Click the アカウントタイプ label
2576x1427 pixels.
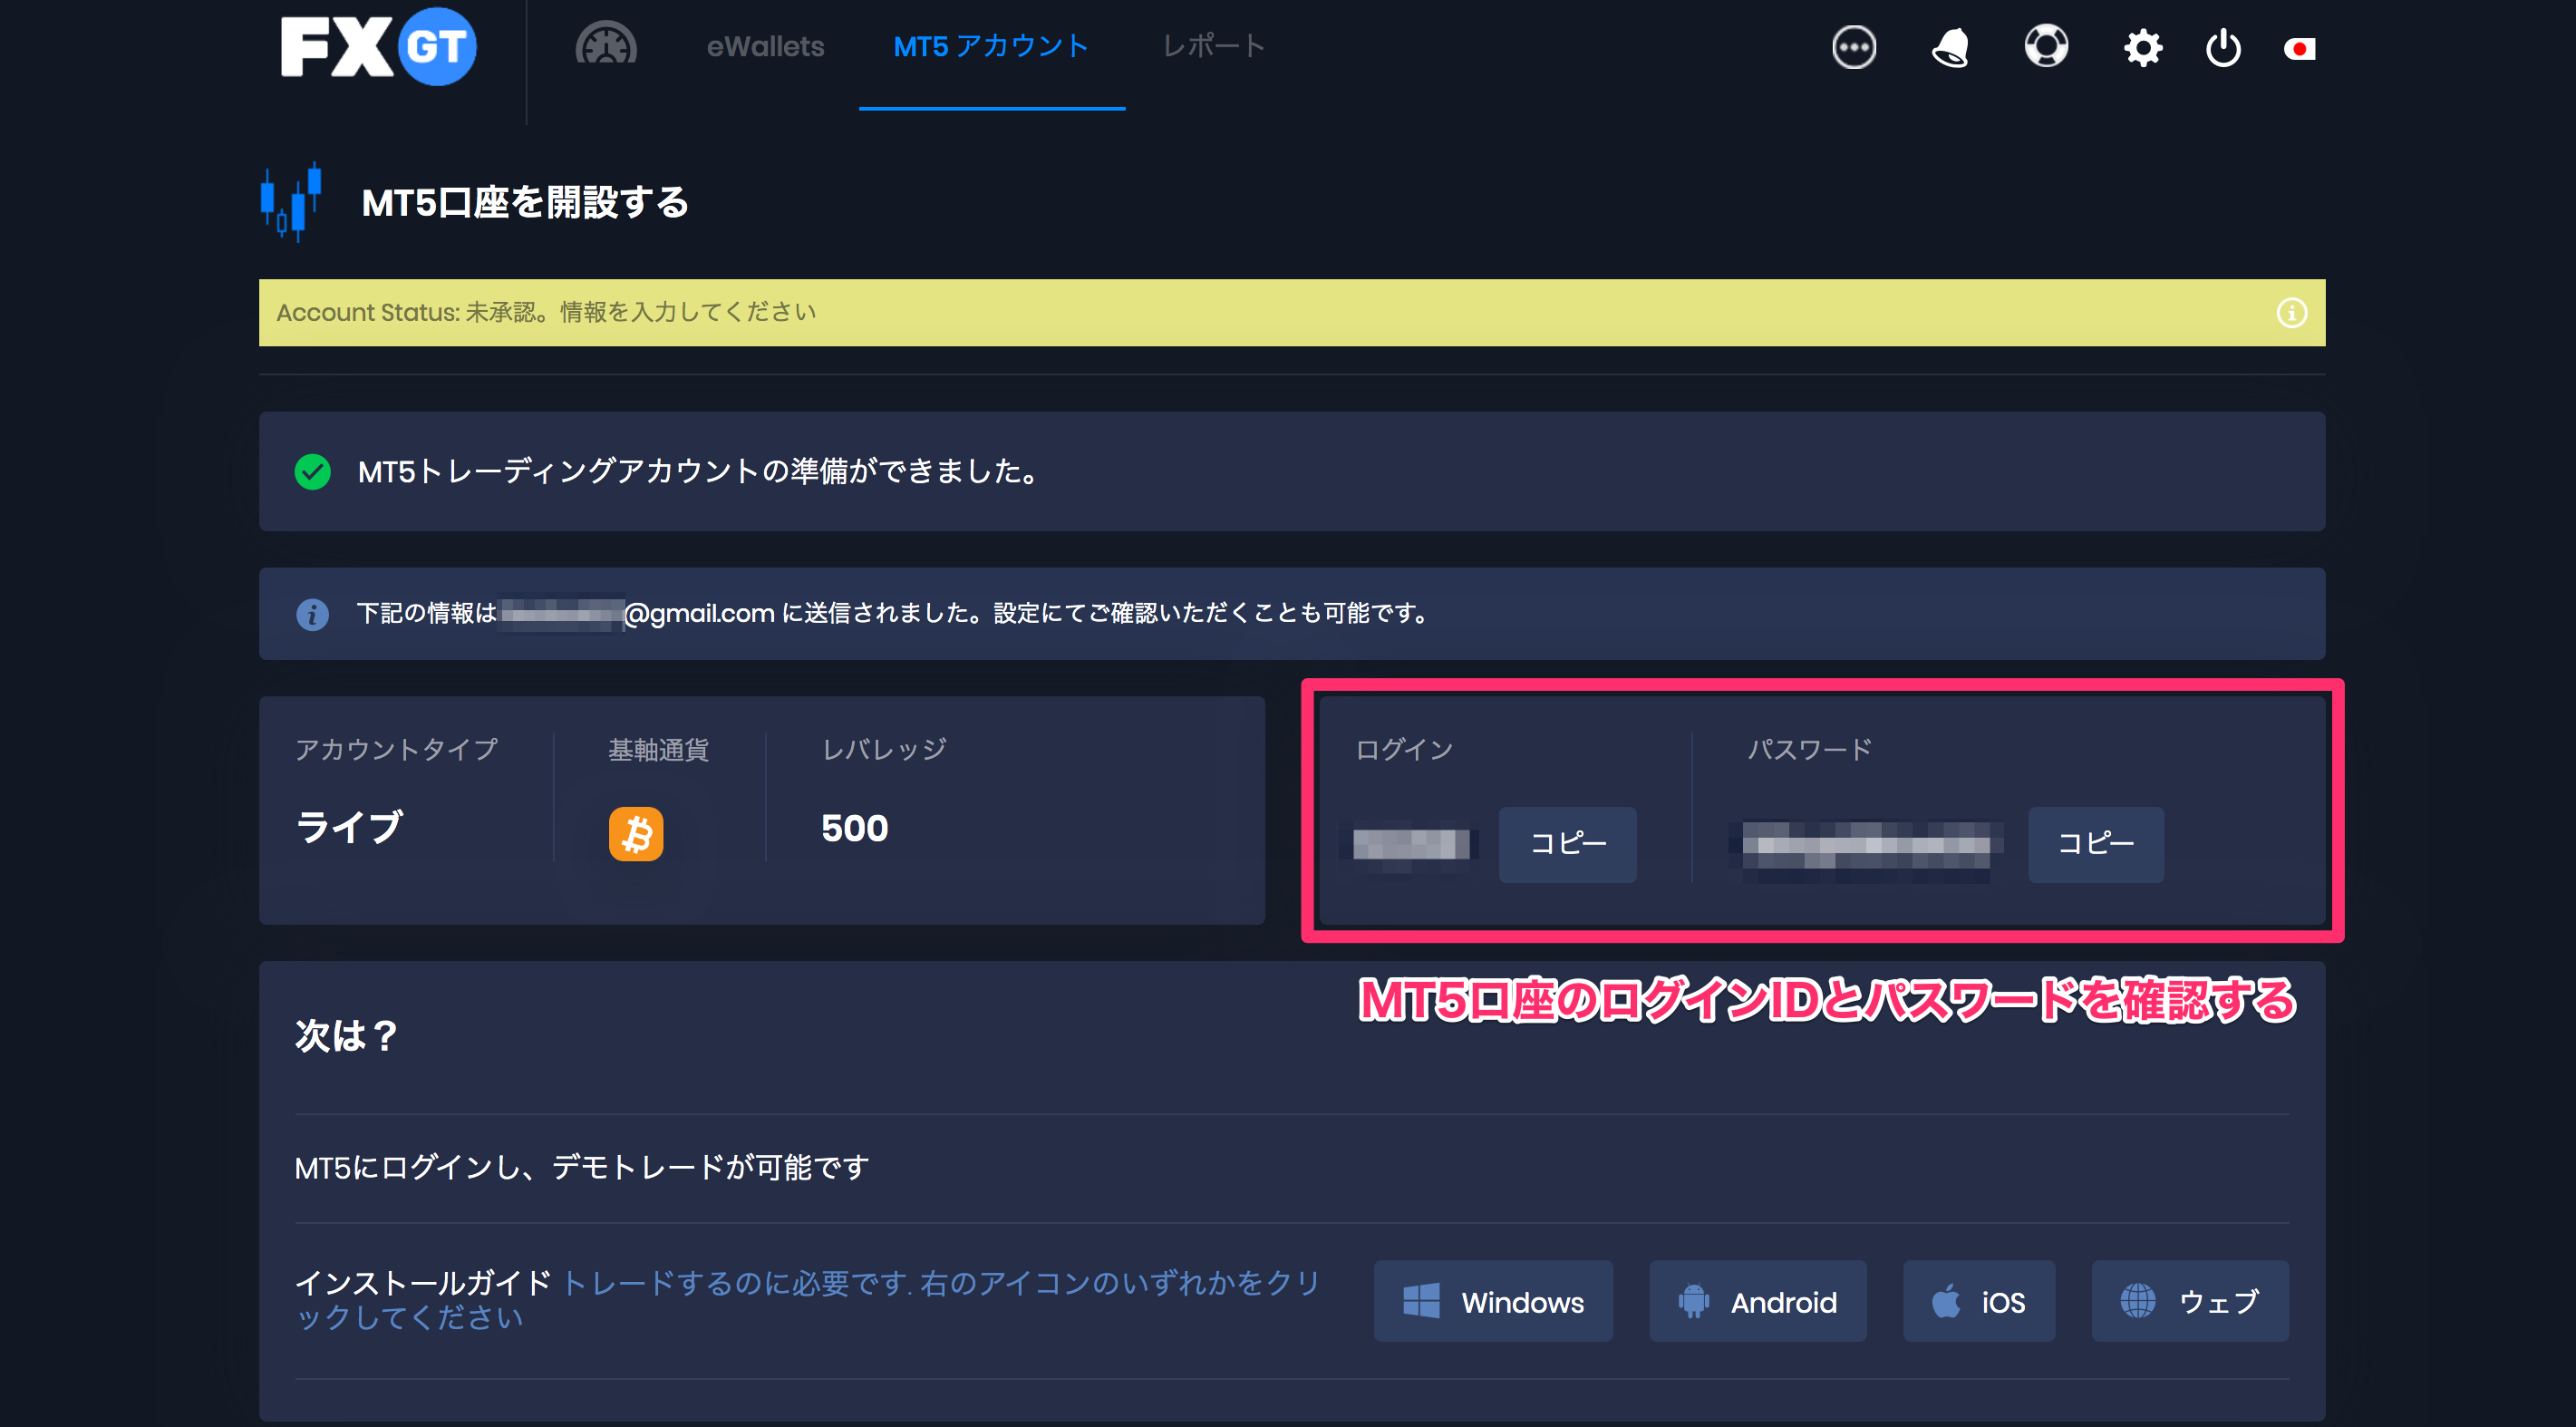click(396, 749)
